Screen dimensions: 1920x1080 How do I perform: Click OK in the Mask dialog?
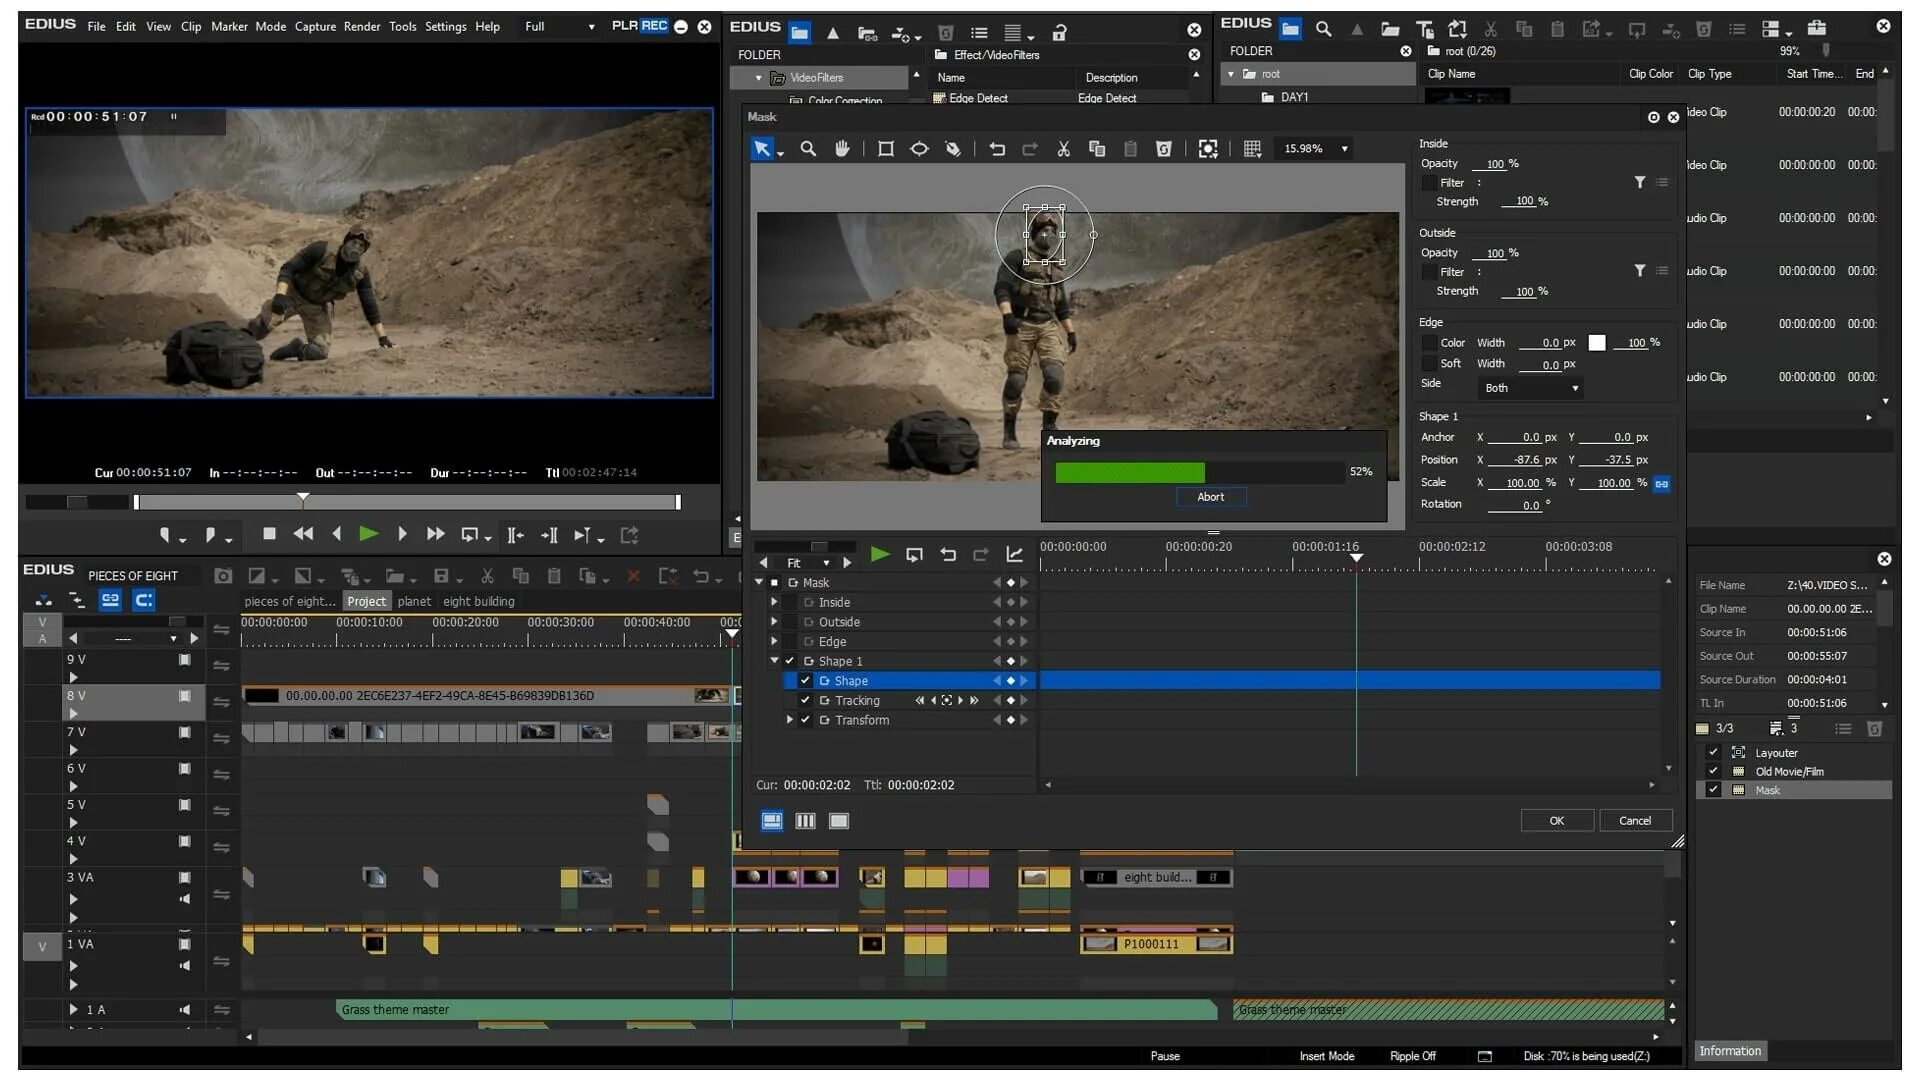1556,820
